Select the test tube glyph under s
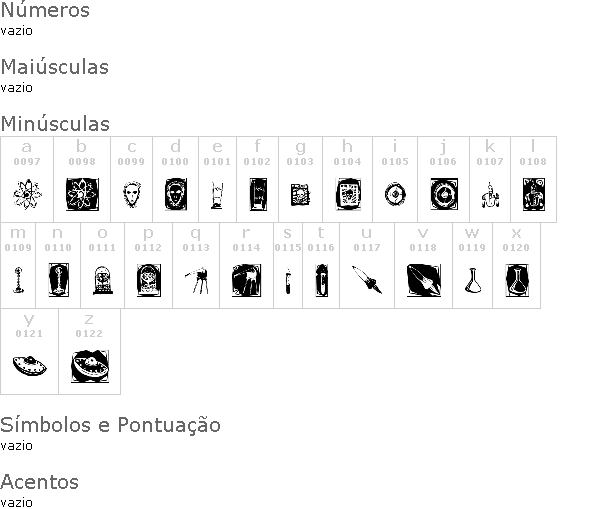590x509 pixels. tap(288, 281)
